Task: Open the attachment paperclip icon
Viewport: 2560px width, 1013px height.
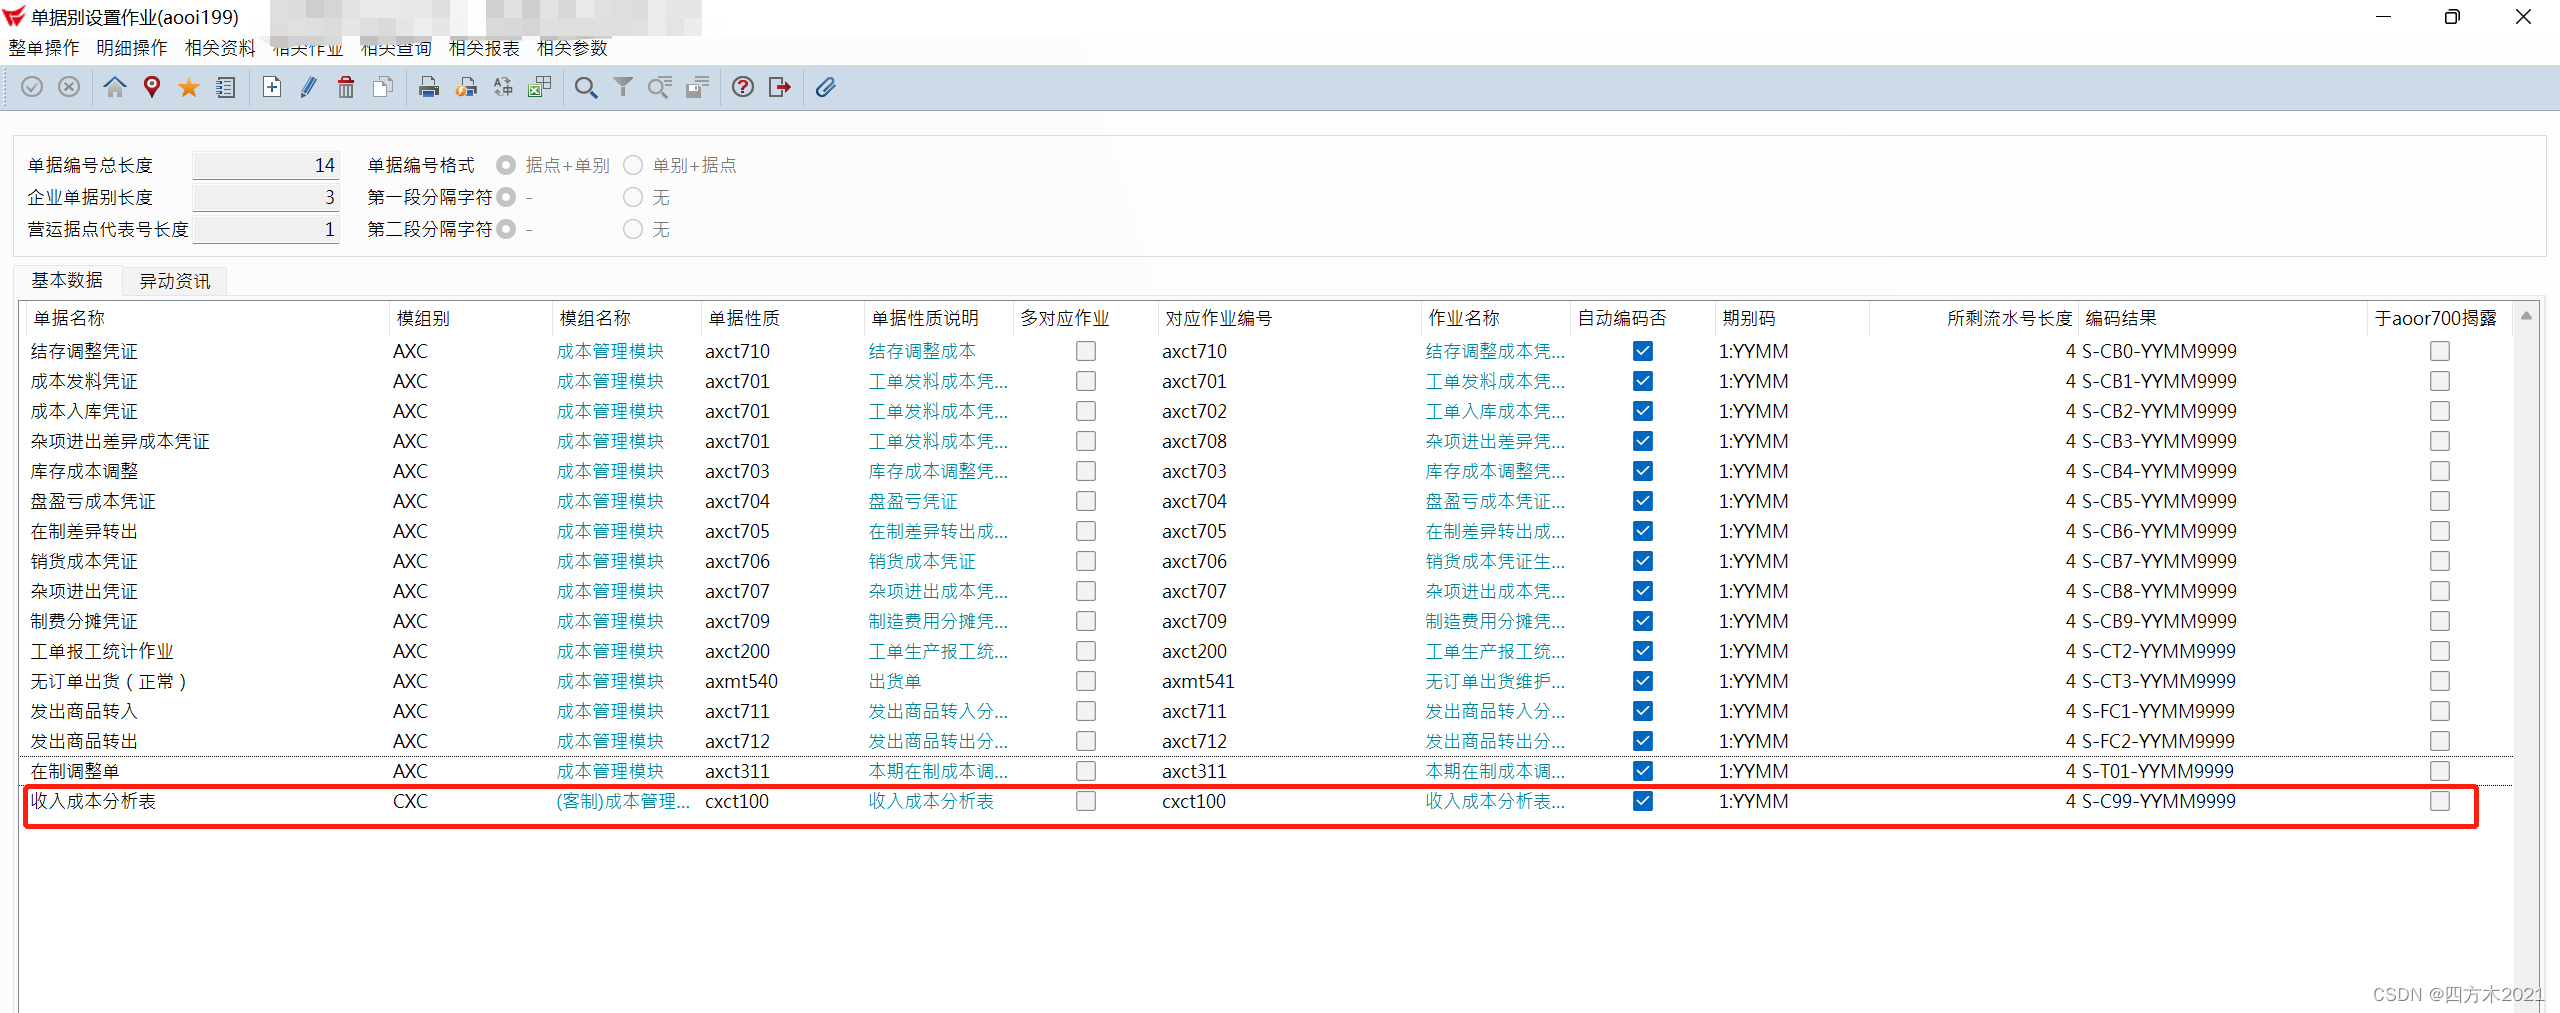Action: point(825,87)
